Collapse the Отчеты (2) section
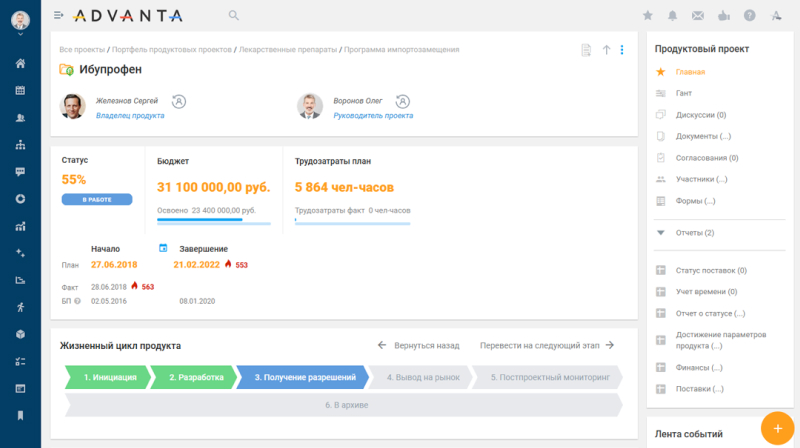This screenshot has width=800, height=448. (660, 233)
